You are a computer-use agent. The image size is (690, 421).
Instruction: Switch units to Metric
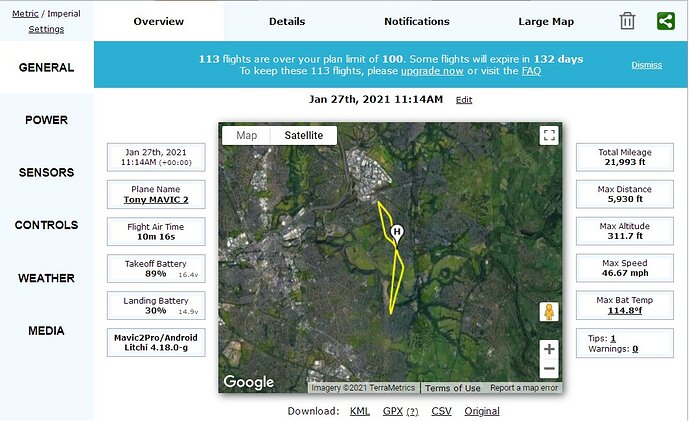(x=25, y=14)
